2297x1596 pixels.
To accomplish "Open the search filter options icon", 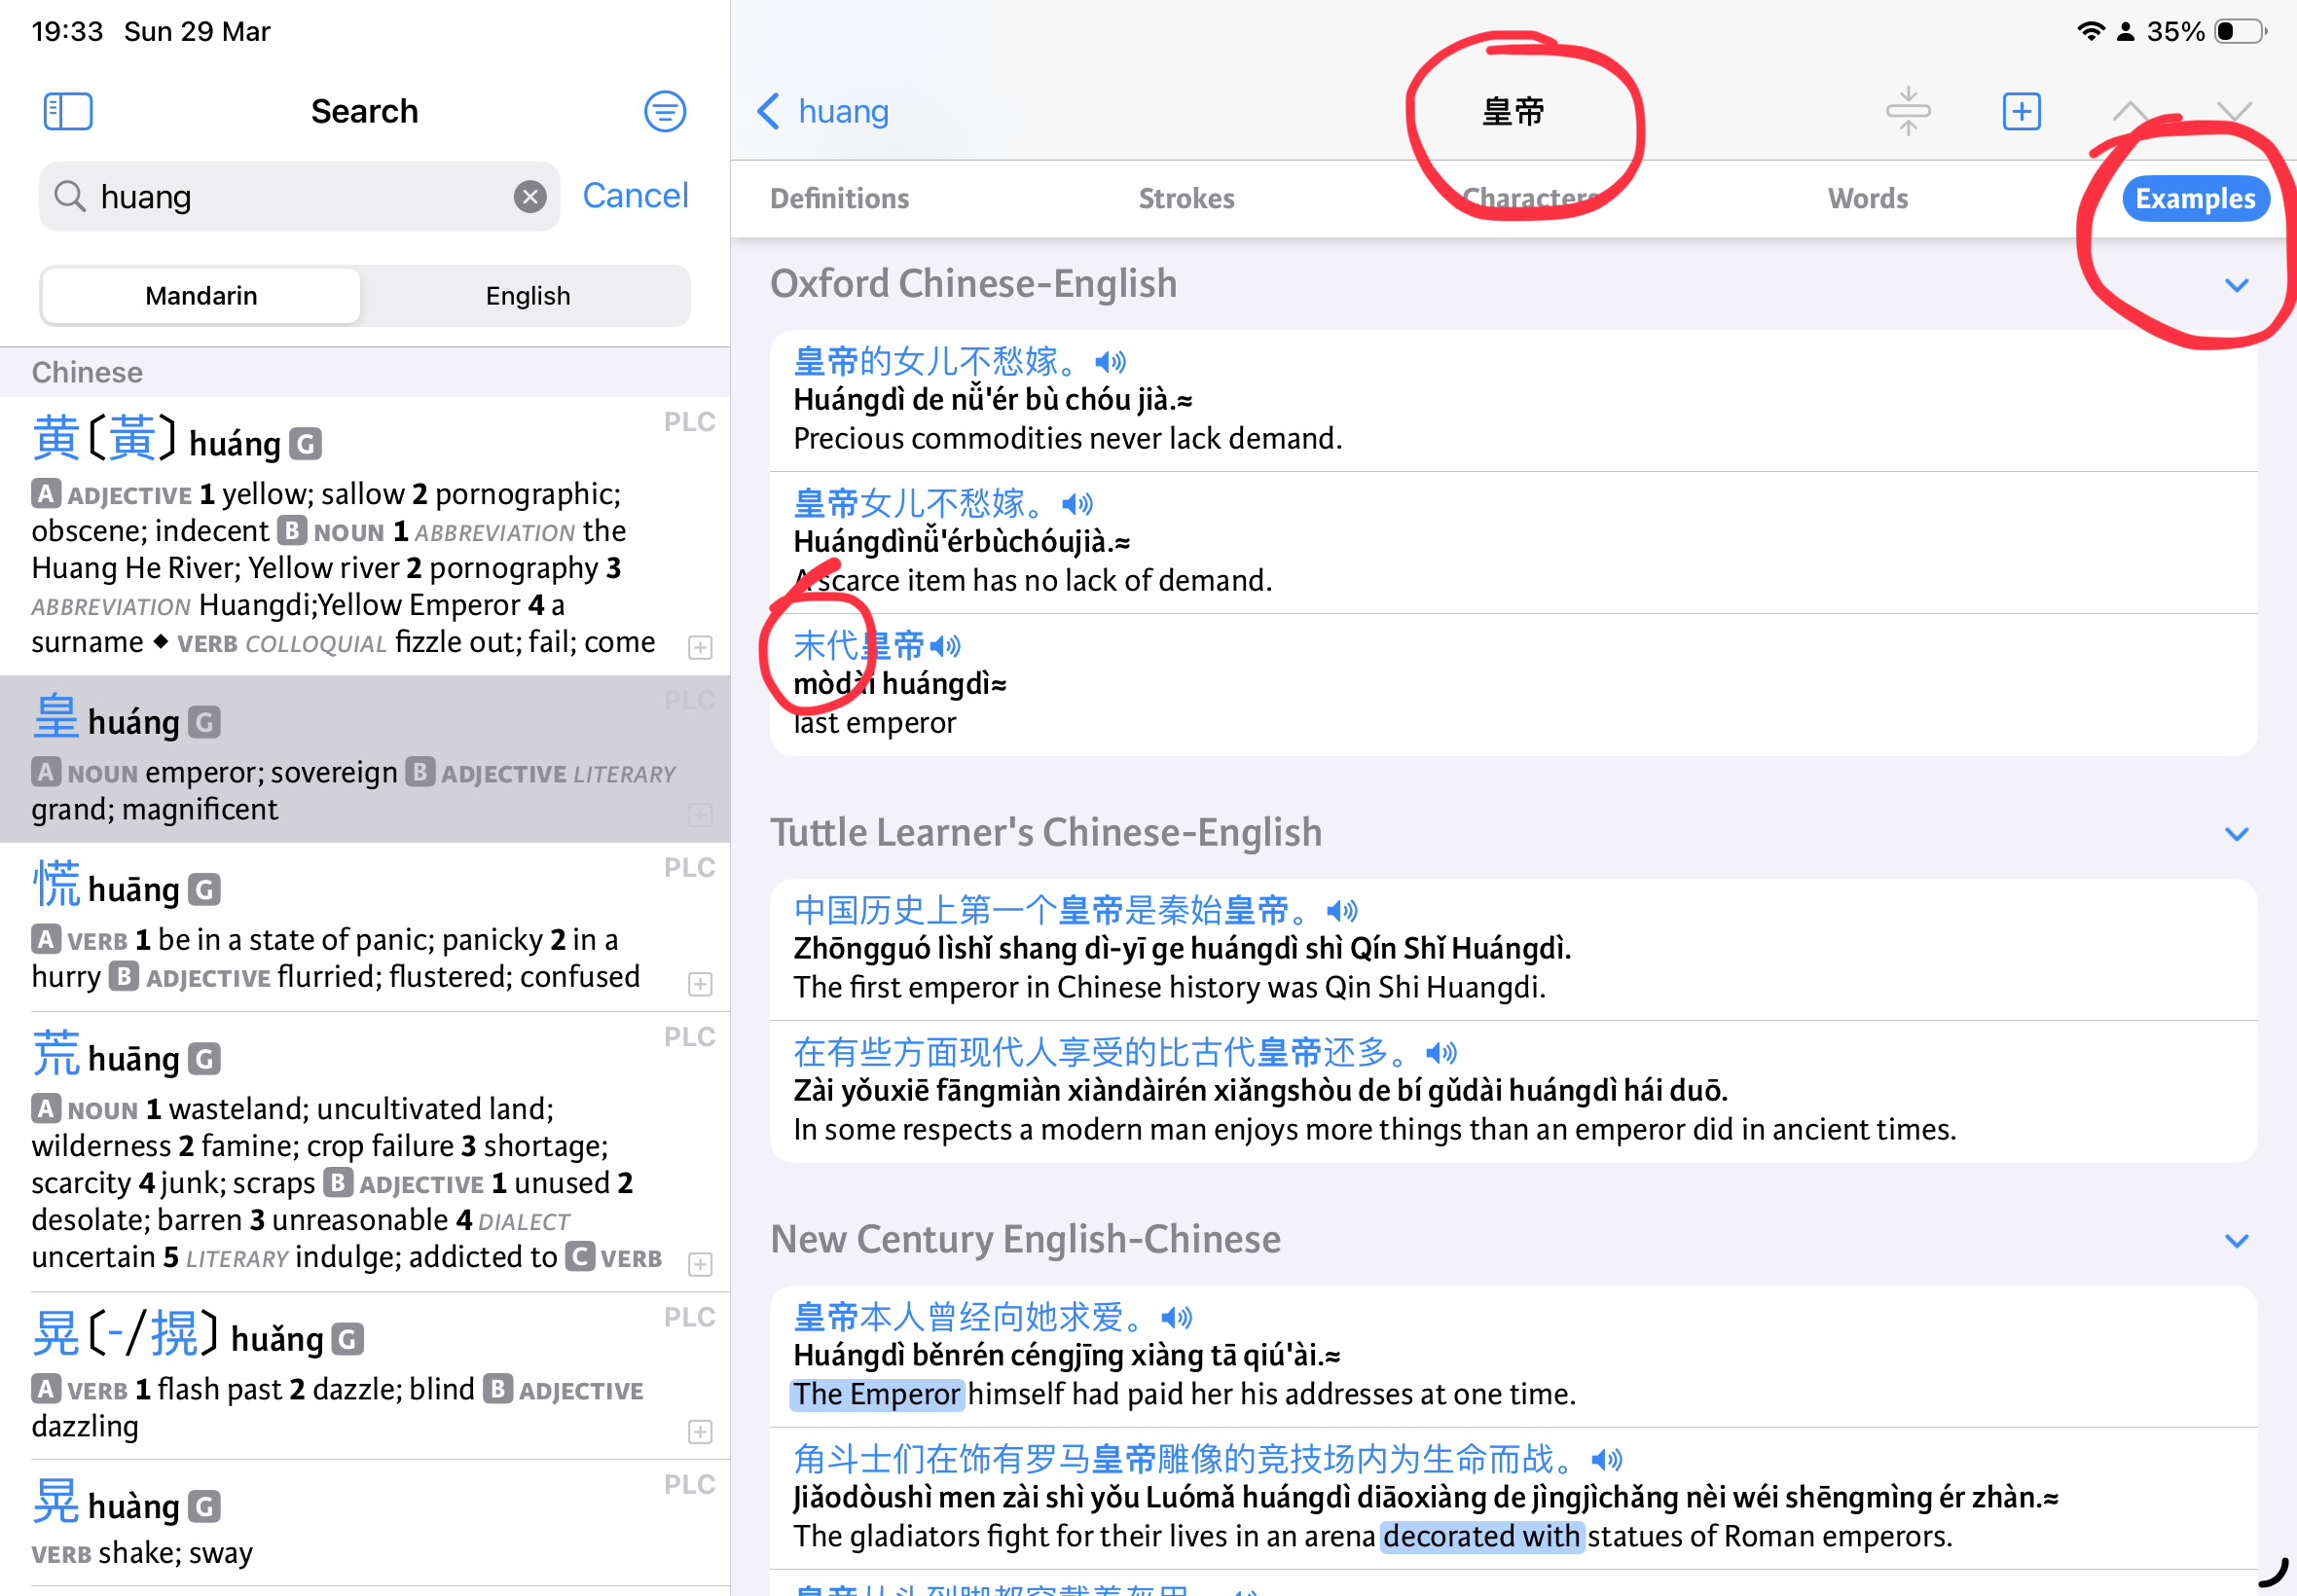I will (665, 111).
